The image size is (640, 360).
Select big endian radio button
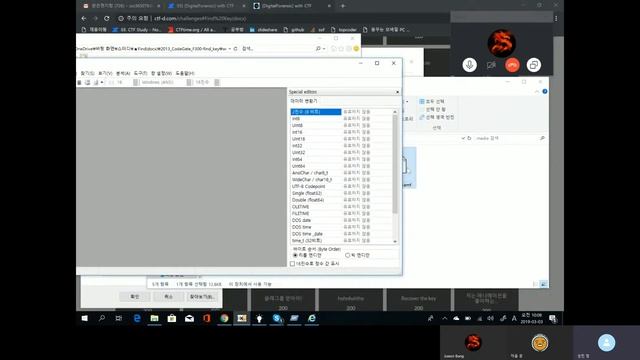coord(347,255)
